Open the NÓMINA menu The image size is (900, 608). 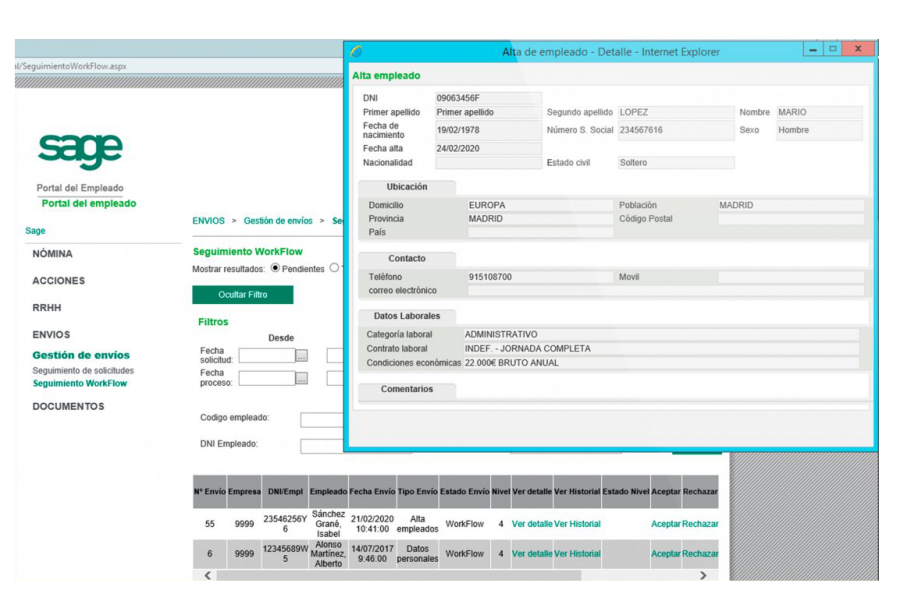point(53,254)
